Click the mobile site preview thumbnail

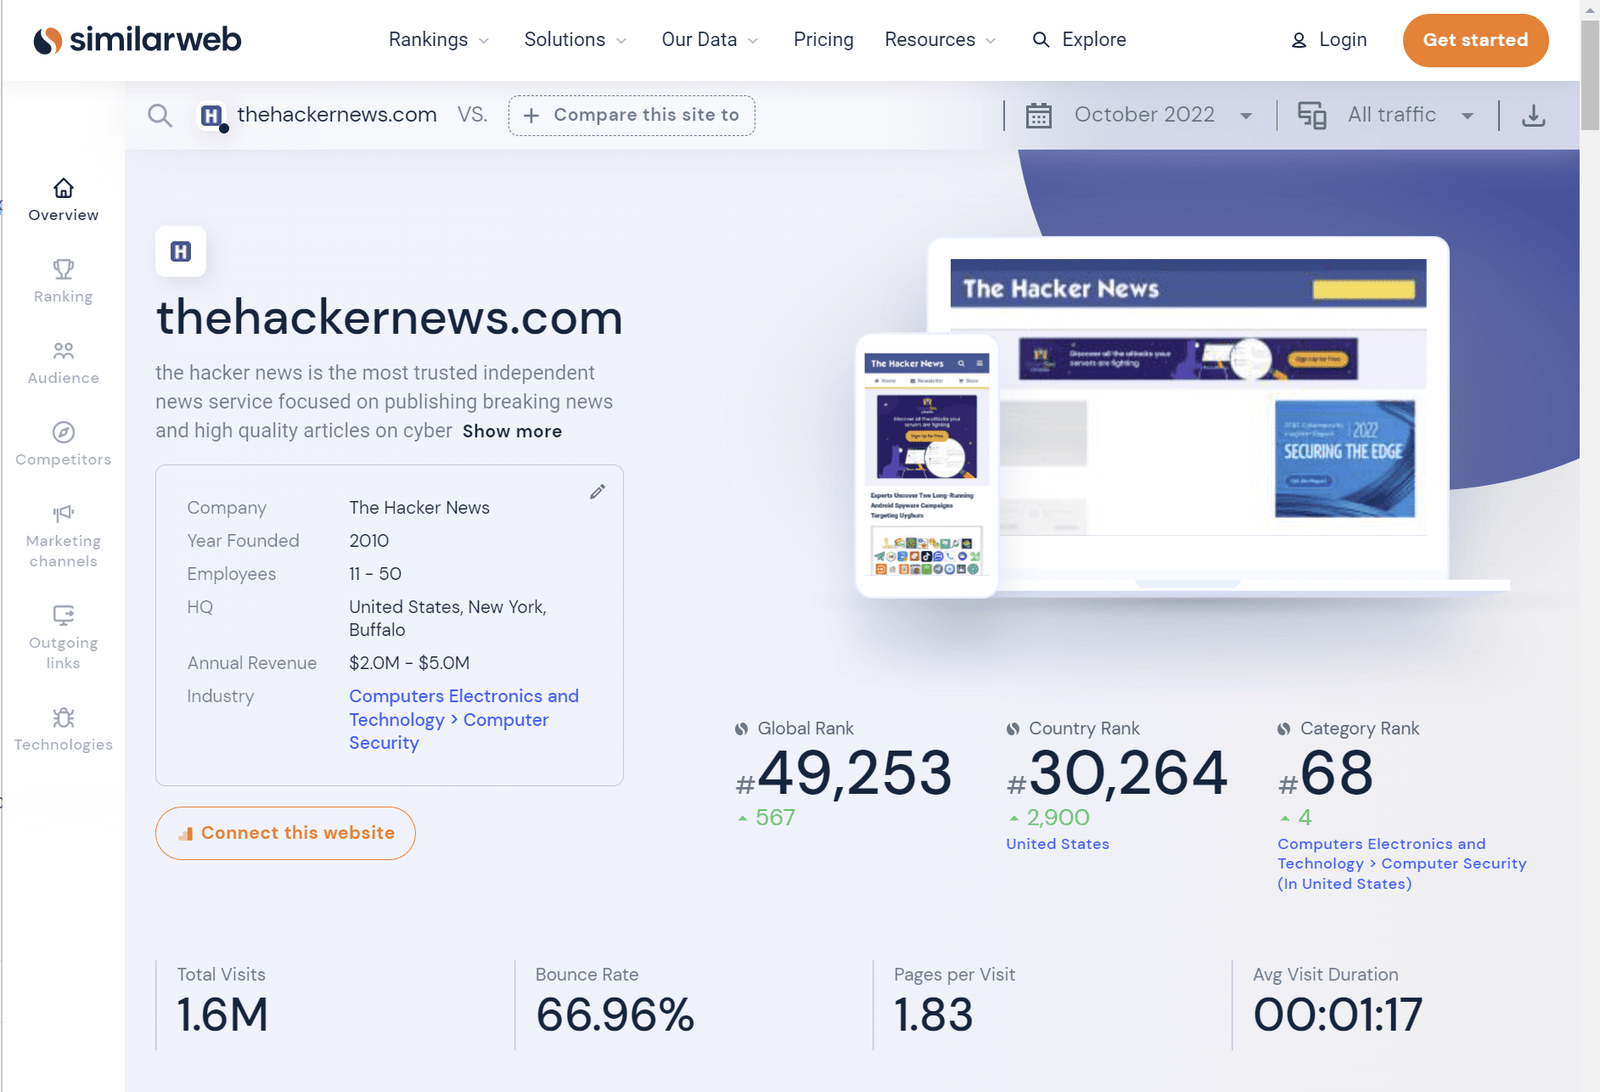click(x=927, y=465)
